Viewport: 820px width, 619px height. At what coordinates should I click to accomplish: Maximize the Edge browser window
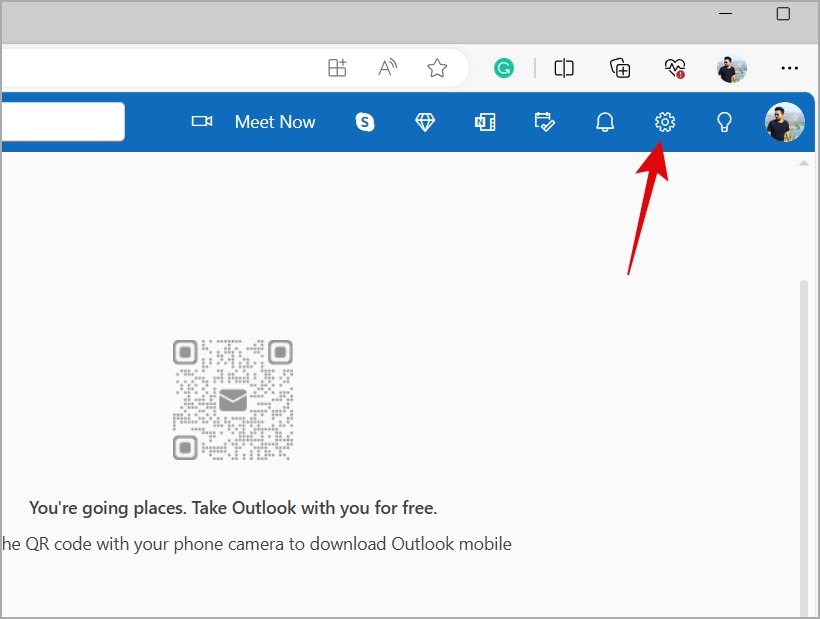click(x=783, y=14)
